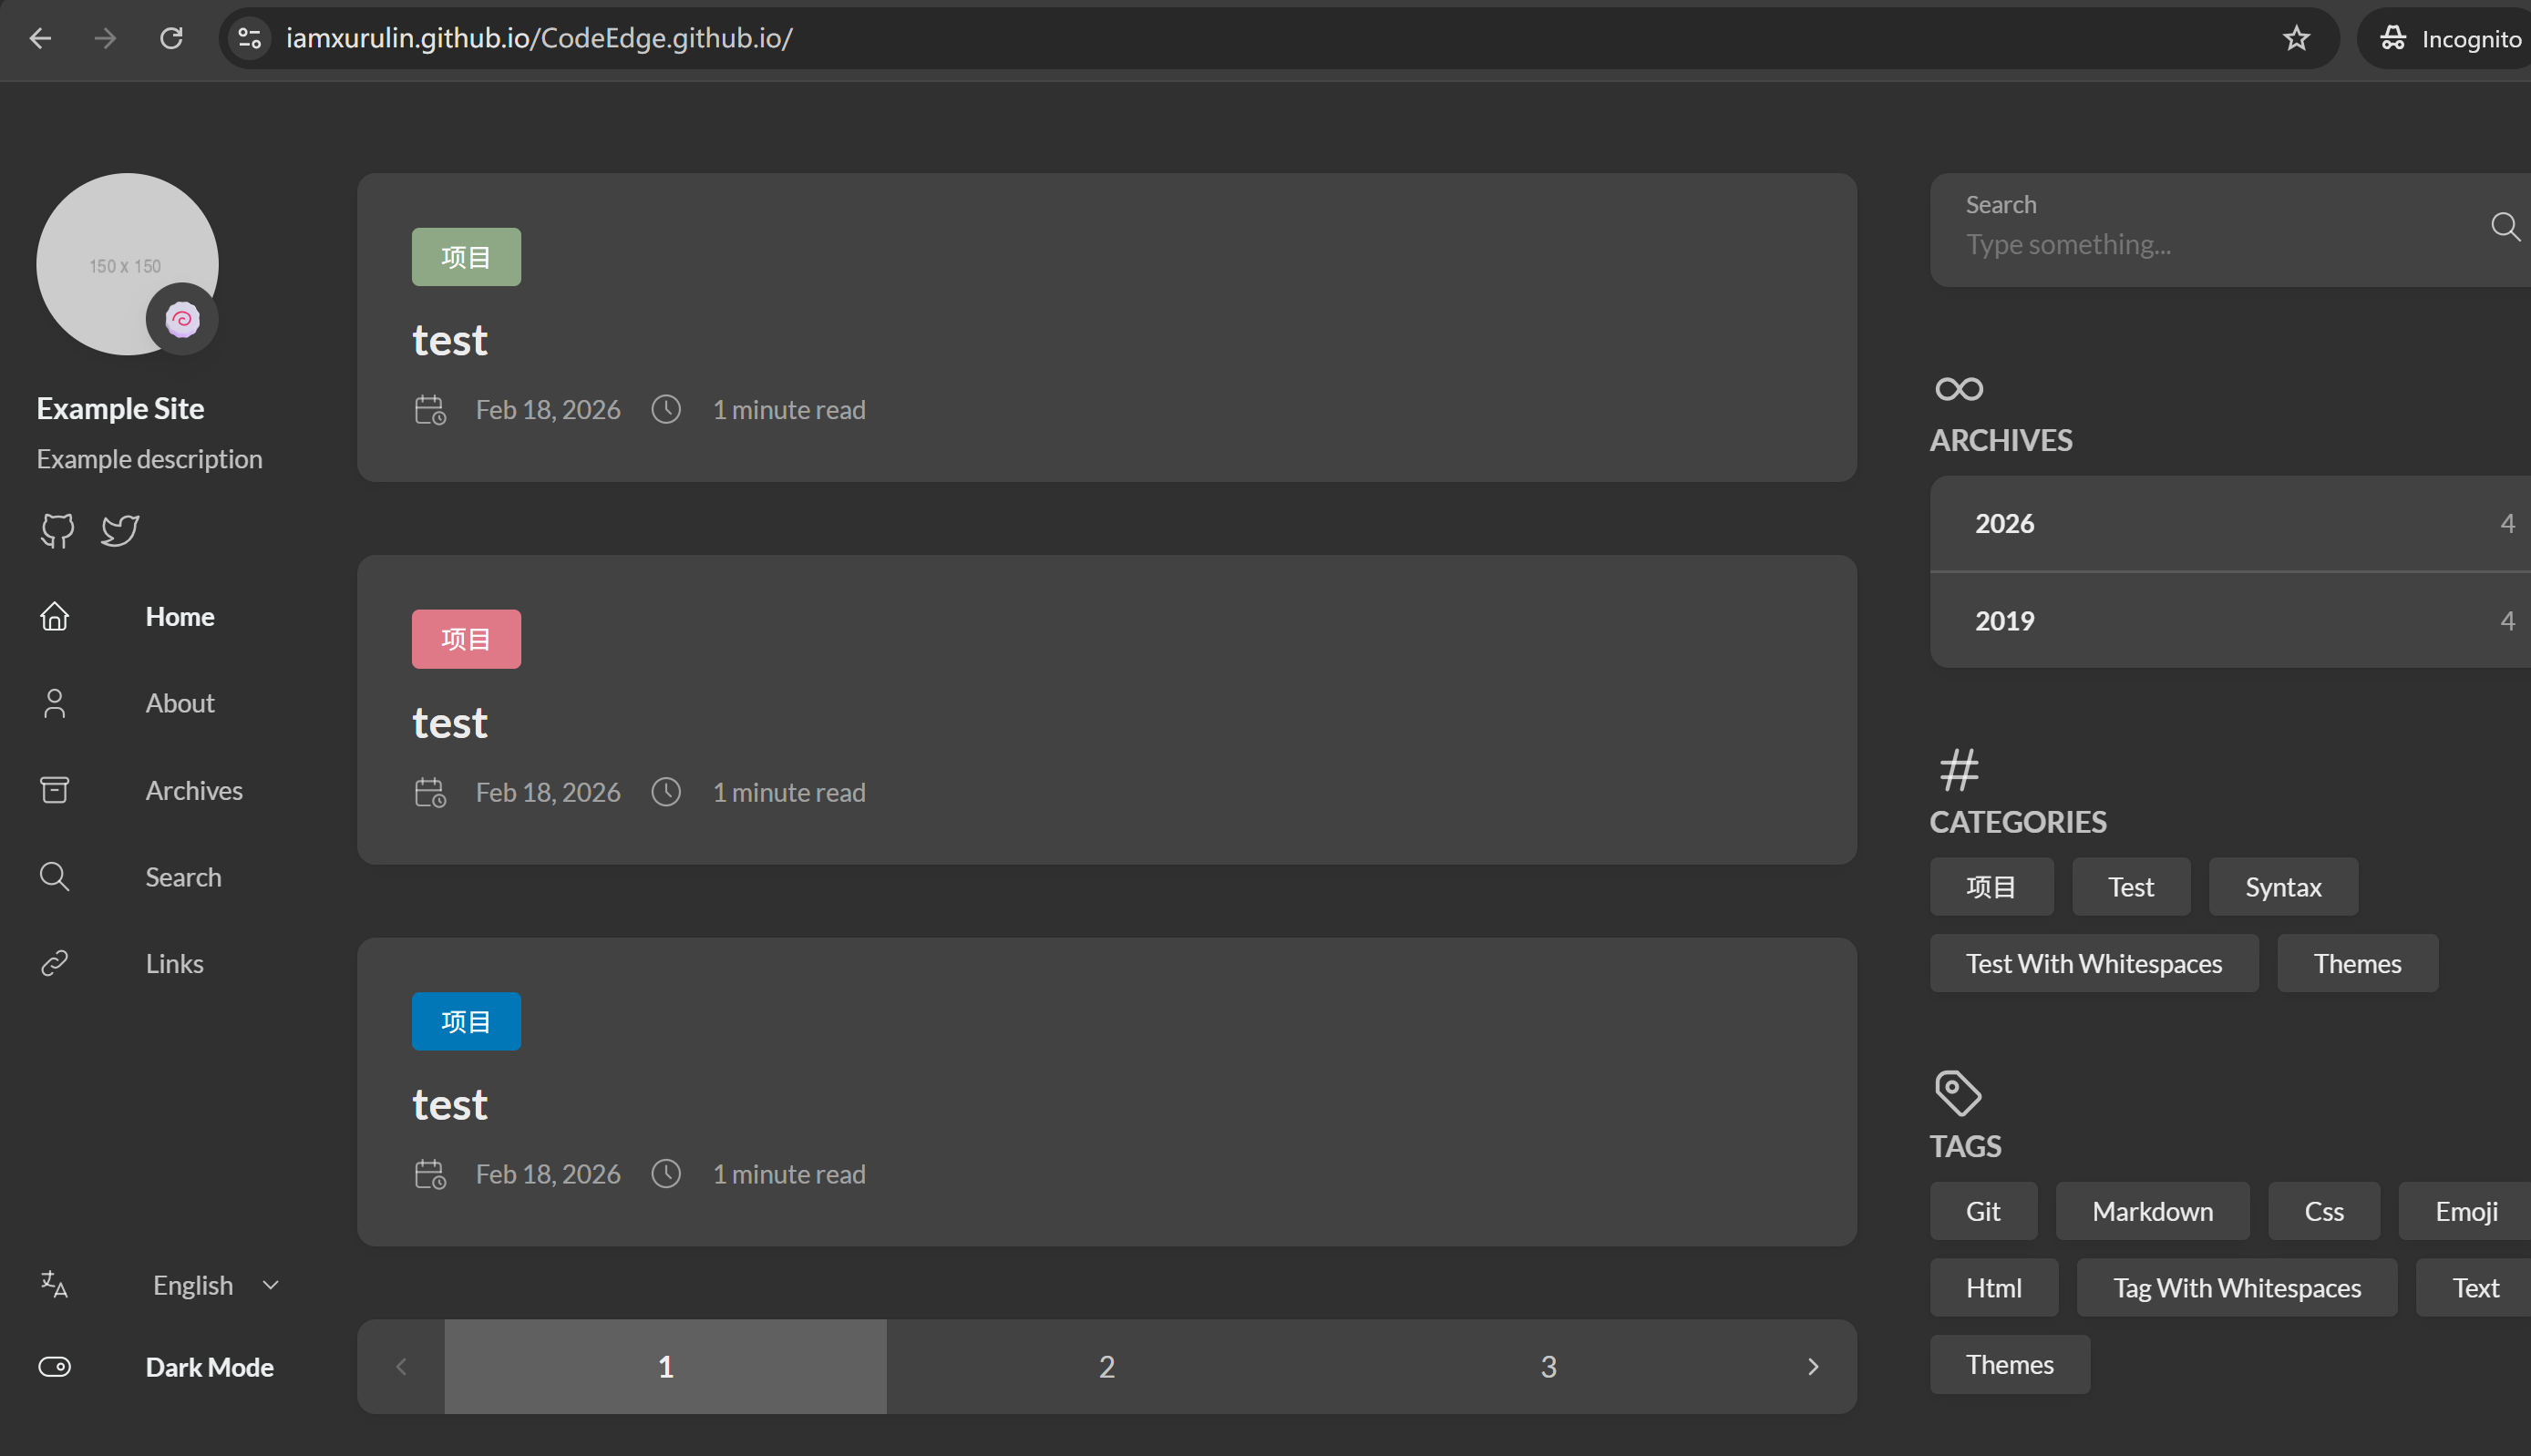Click the site information icon in the address bar
This screenshot has height=1456, width=2531.
[249, 38]
